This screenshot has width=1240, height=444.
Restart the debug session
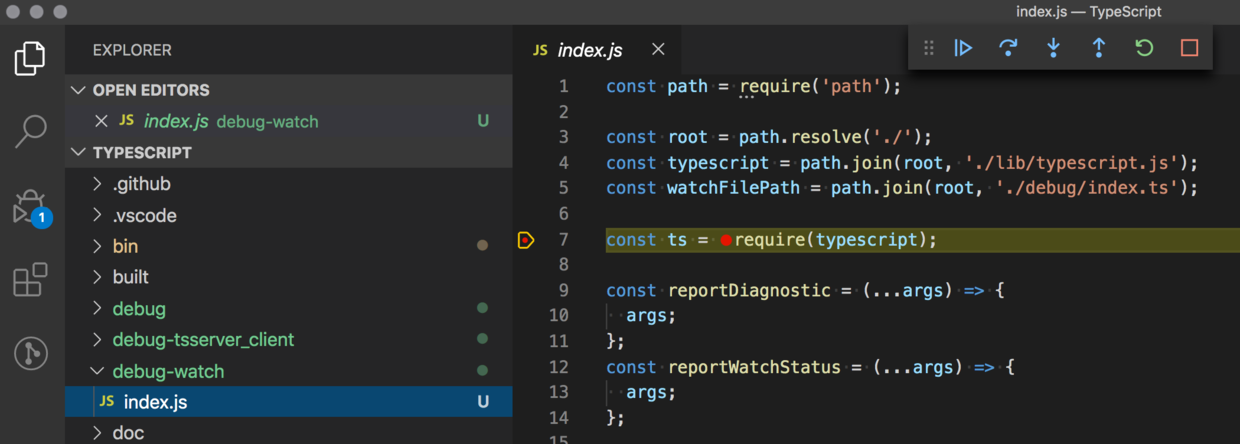pos(1144,48)
